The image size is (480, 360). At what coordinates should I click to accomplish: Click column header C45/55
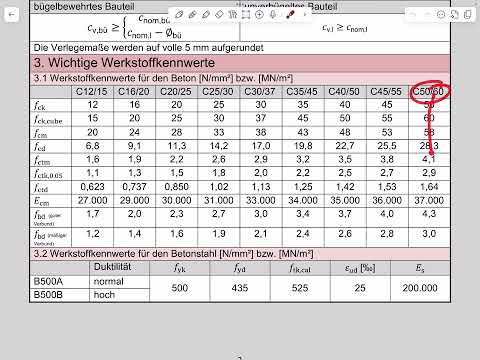[386, 91]
